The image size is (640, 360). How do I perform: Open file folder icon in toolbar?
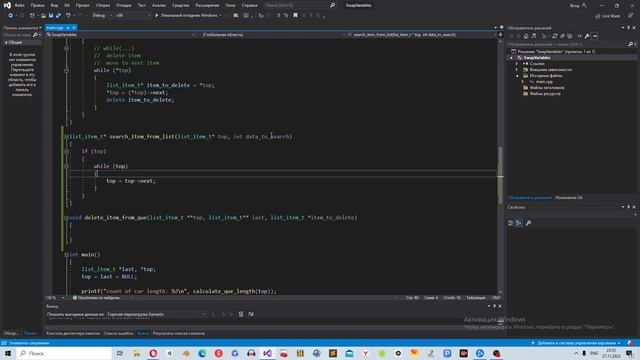(x=43, y=16)
